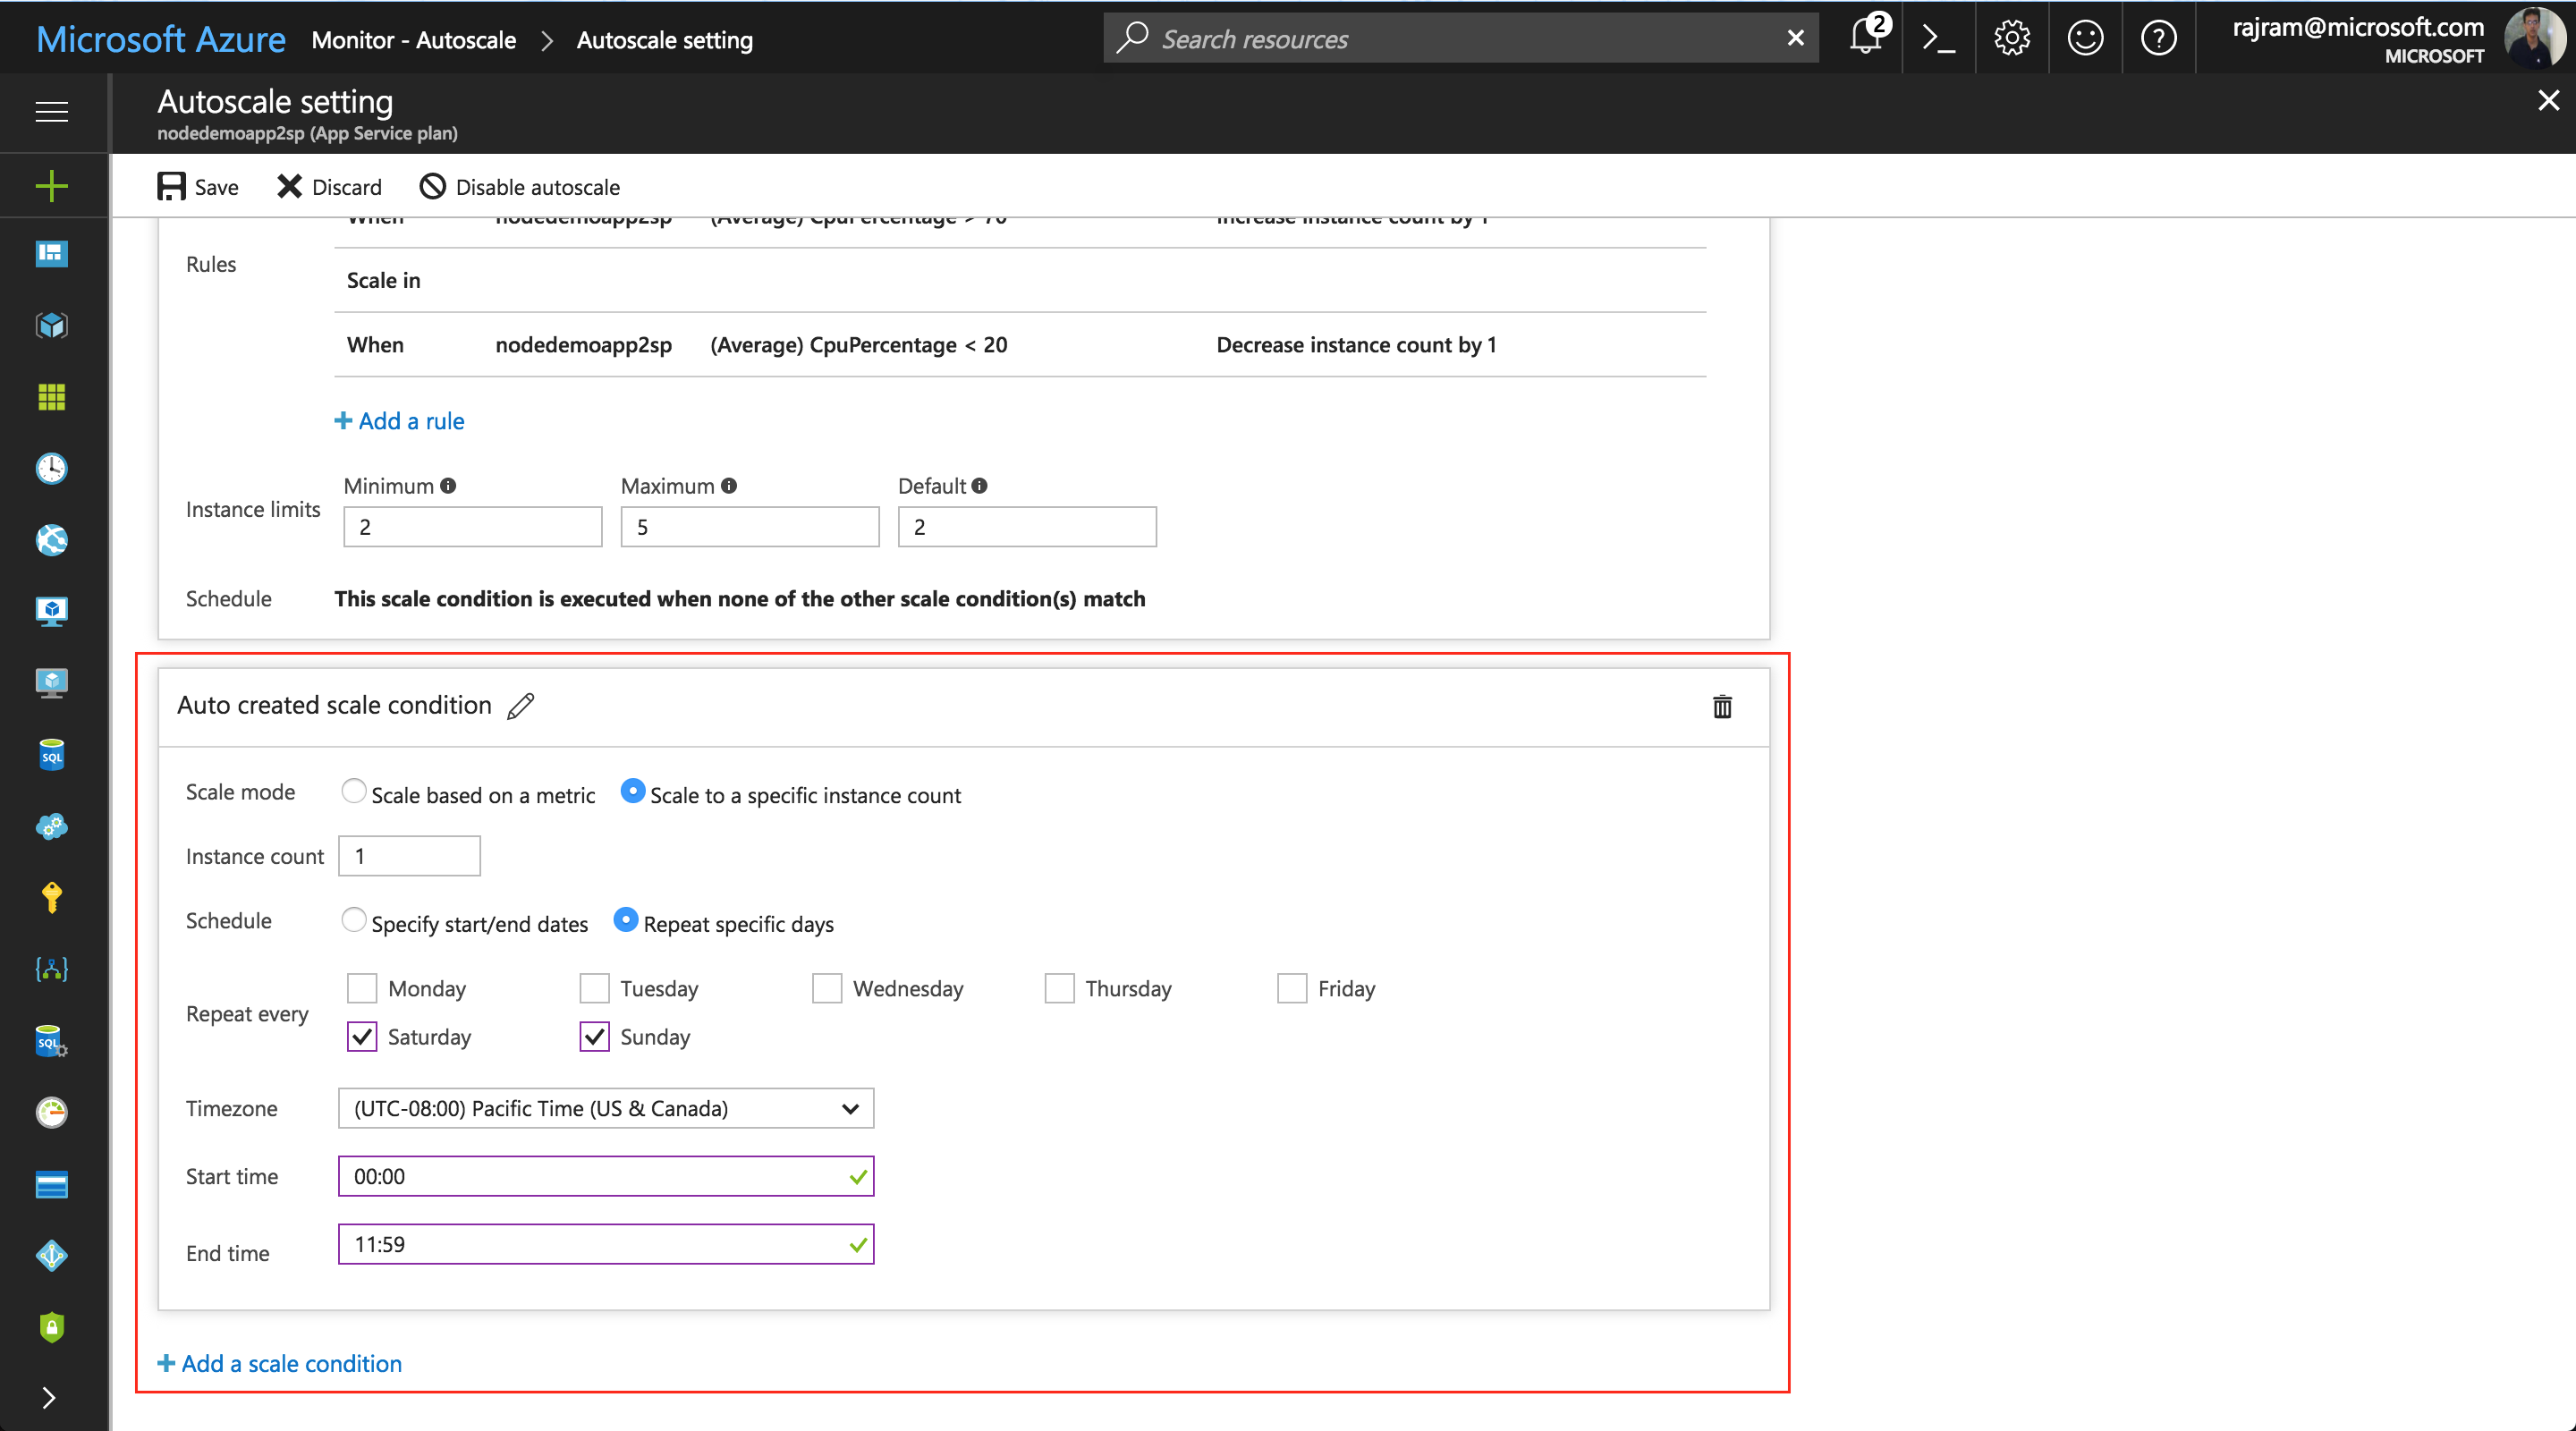Open the Timezone dropdown

[x=605, y=1108]
